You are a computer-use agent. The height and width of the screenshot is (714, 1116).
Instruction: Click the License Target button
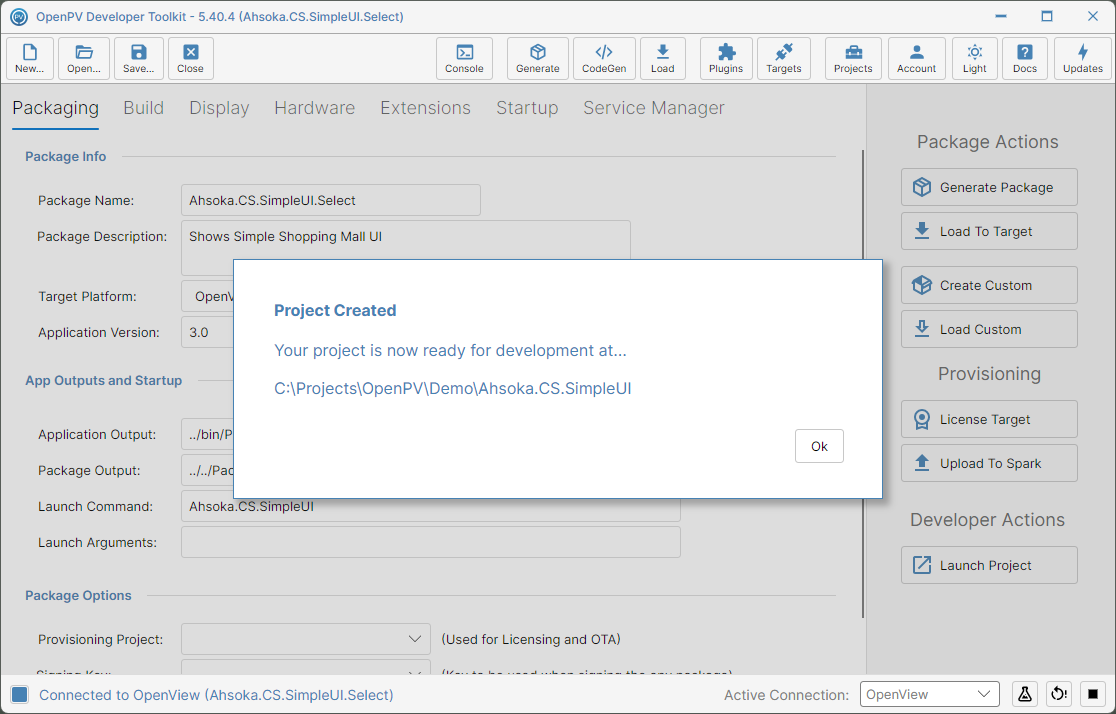[989, 419]
